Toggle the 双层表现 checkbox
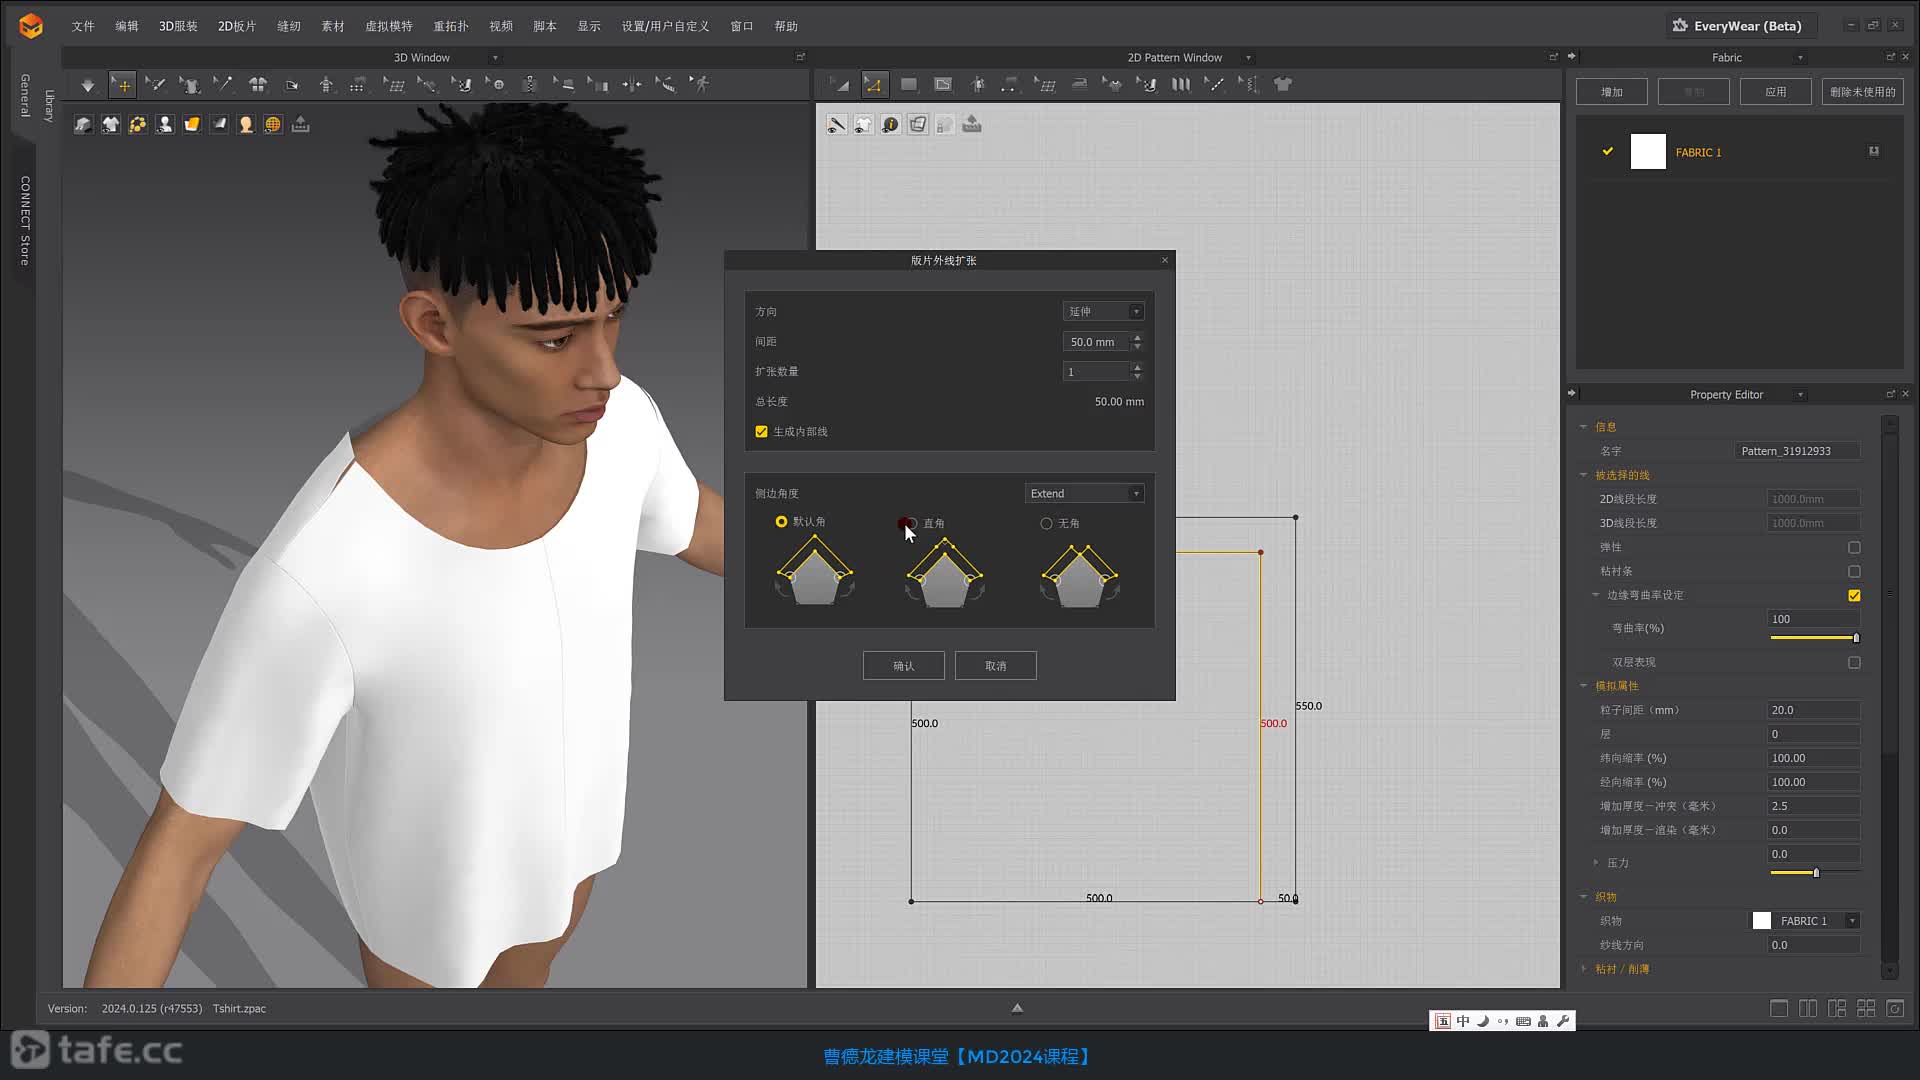1920x1080 pixels. pos(1854,663)
